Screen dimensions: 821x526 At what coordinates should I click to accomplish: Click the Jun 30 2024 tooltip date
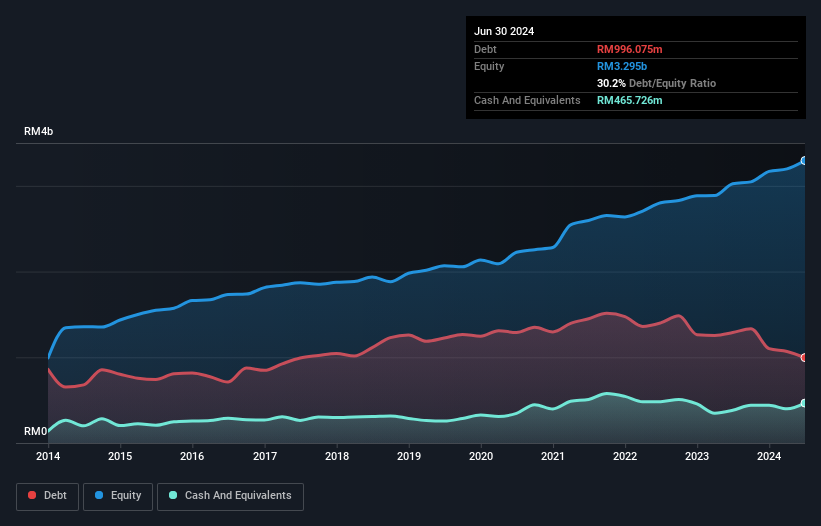[504, 31]
